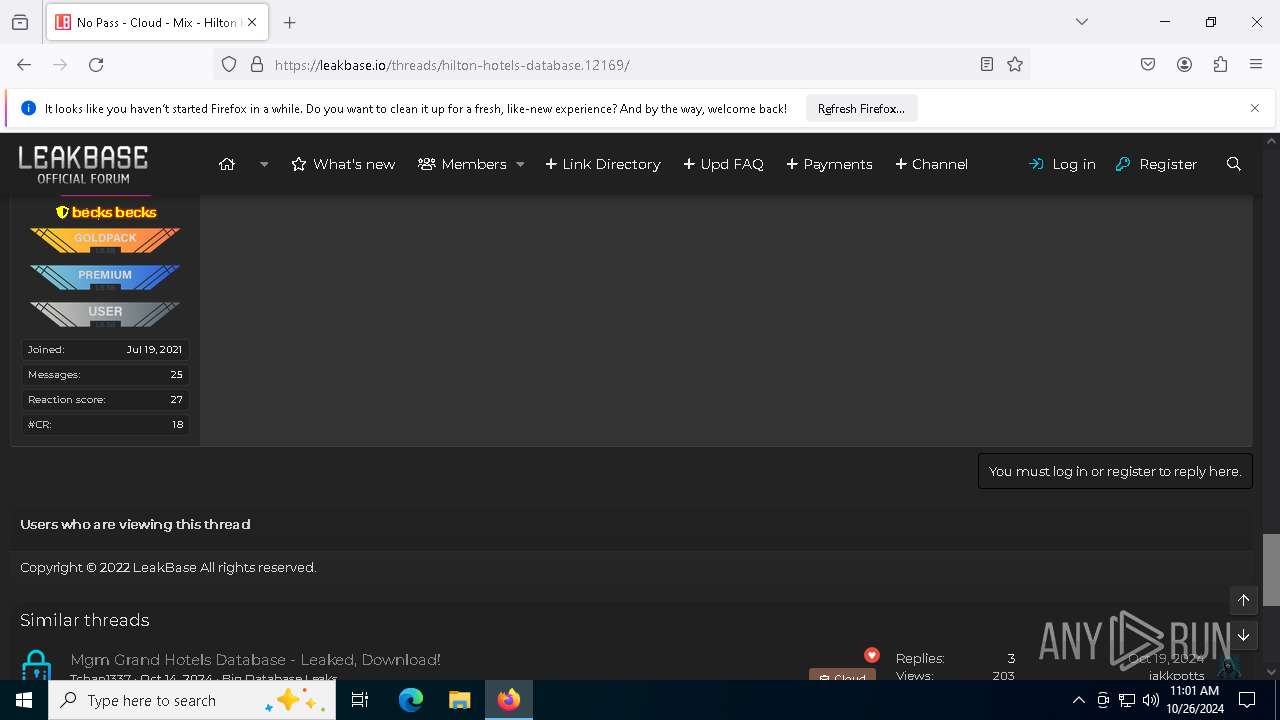1280x720 pixels.
Task: Launch Microsoft Edge from the taskbar
Action: [411, 700]
